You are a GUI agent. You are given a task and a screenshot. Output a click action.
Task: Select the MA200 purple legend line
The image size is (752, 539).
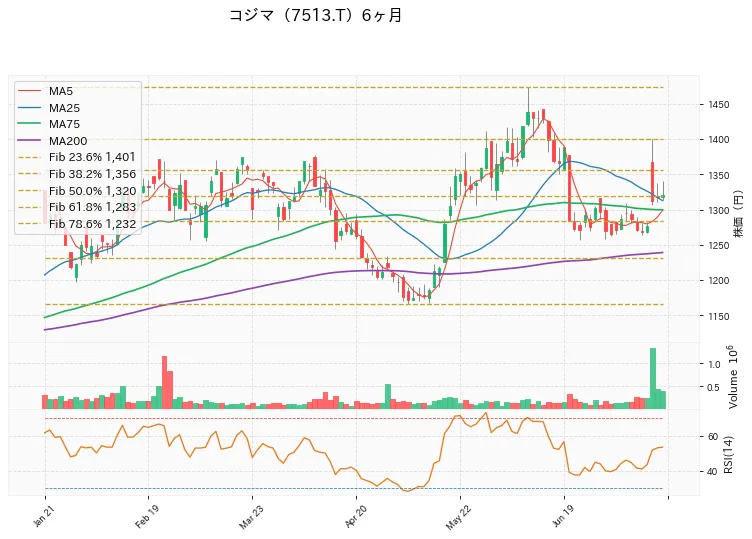point(29,141)
